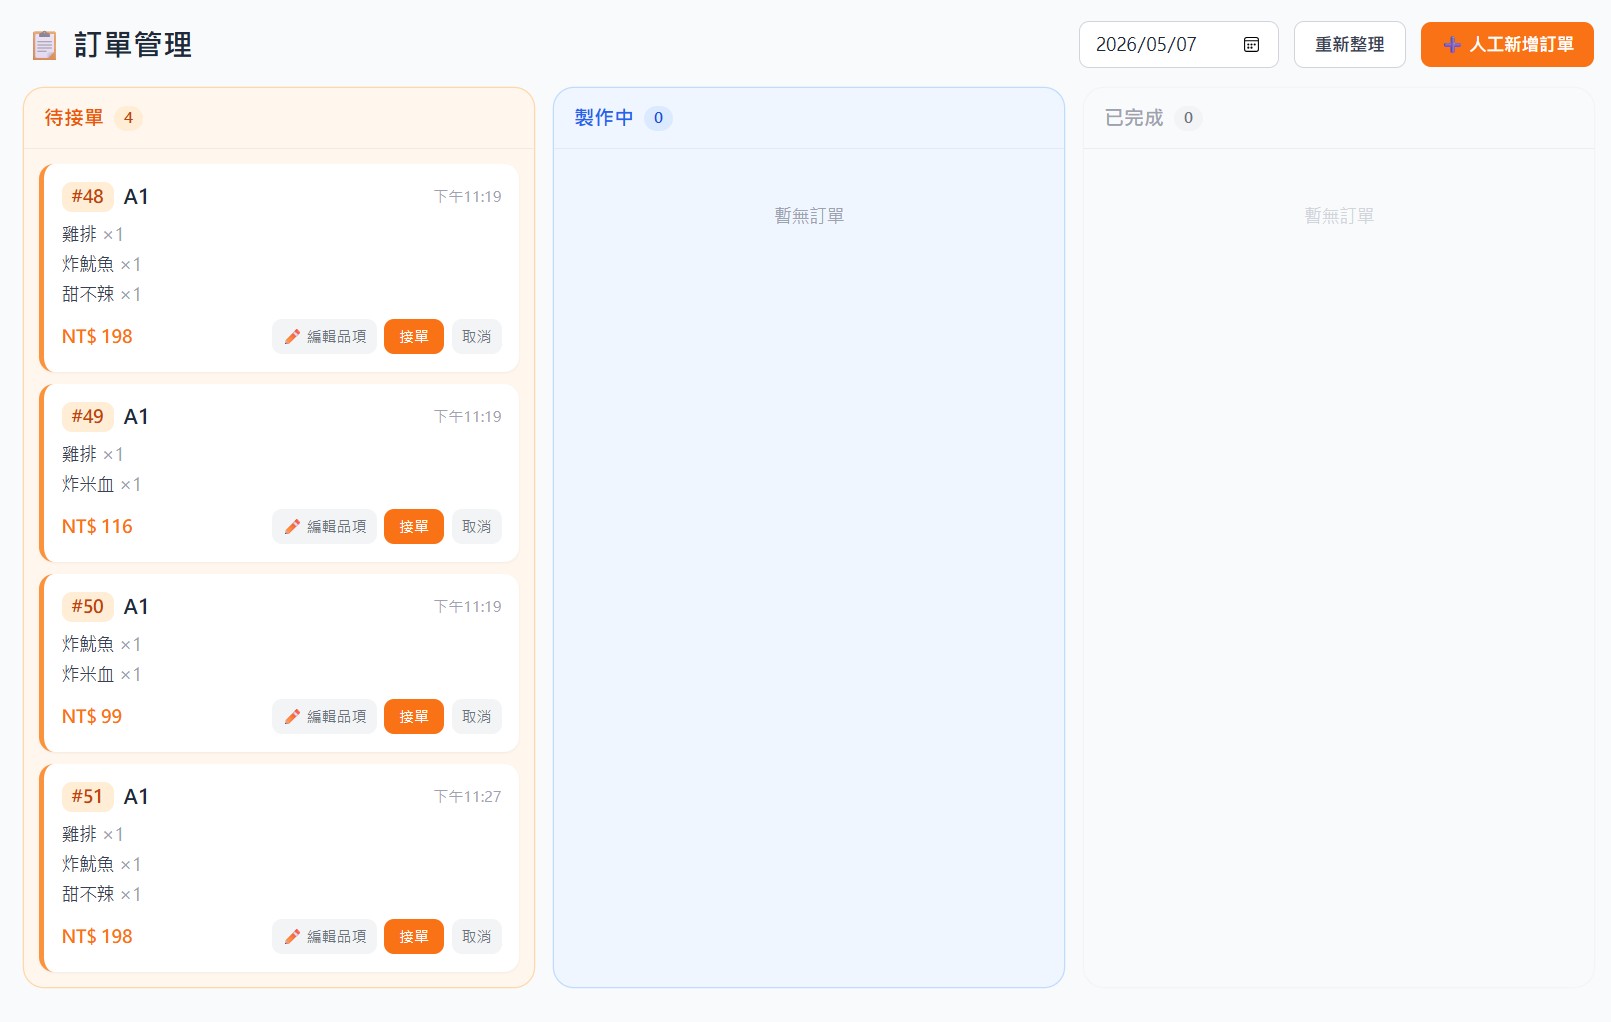Click table label A1 on order #50
This screenshot has height=1022, width=1611.
click(136, 607)
